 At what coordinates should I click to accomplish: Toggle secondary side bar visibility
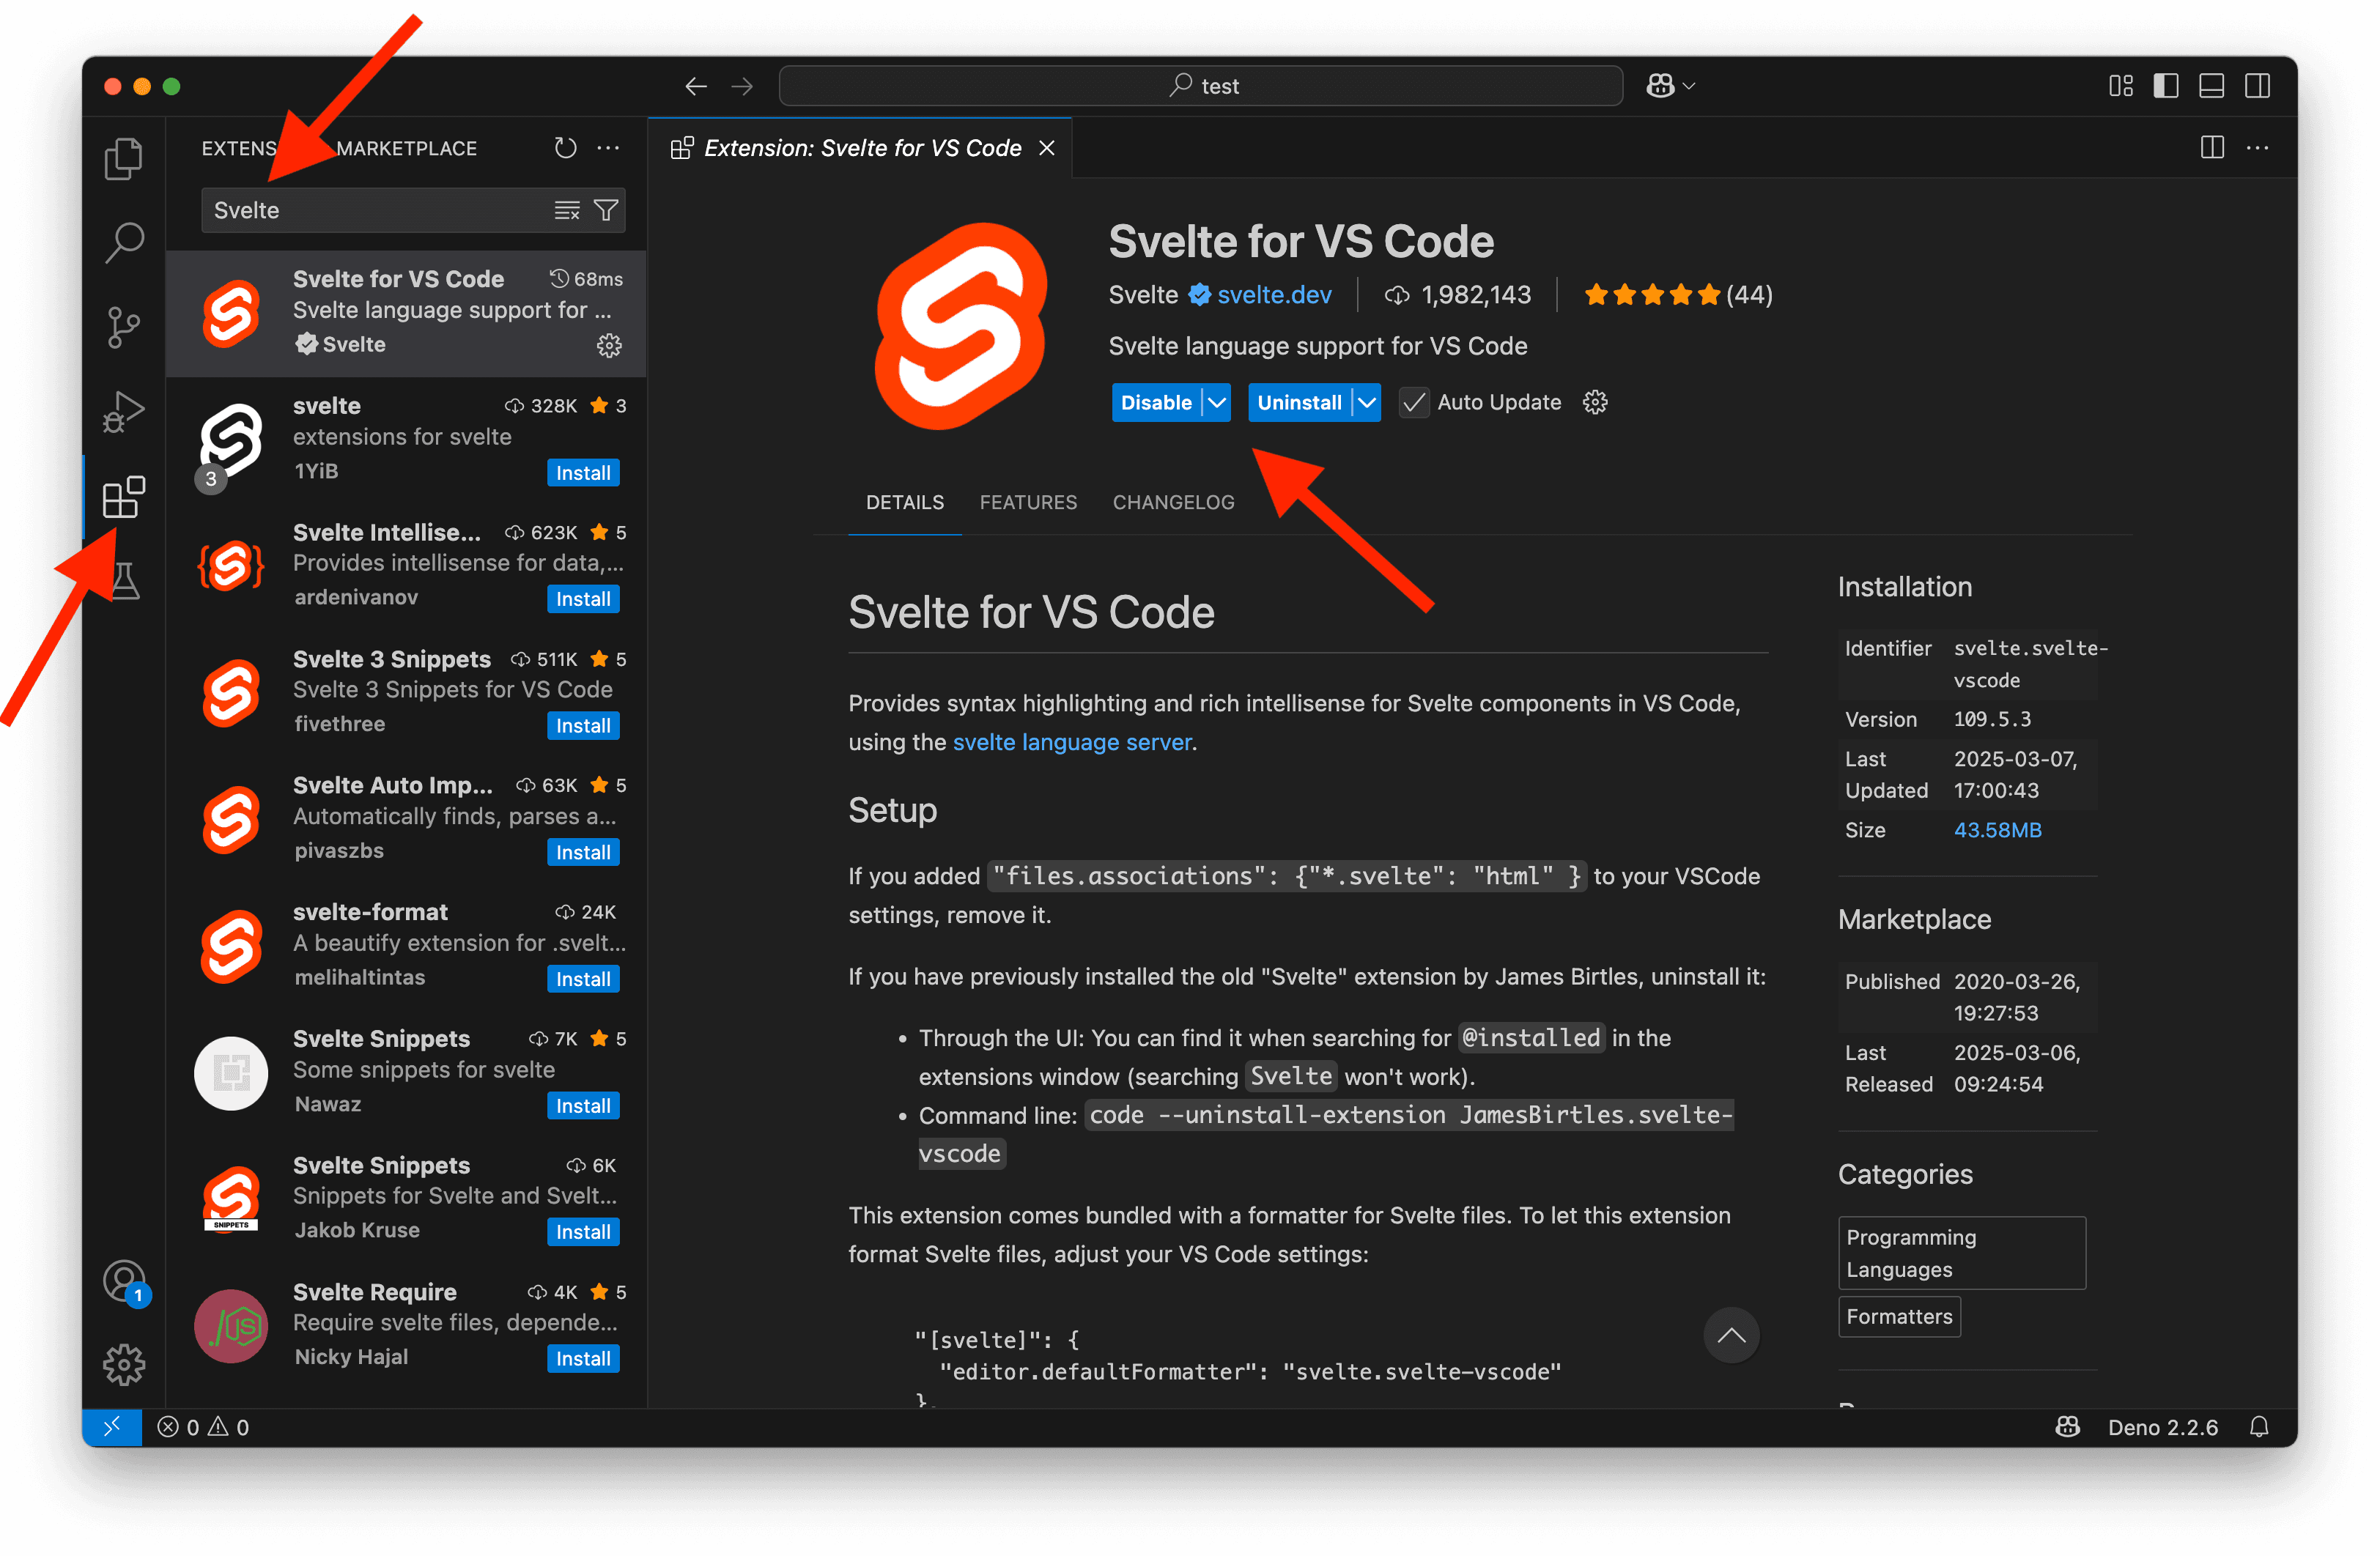tap(2257, 86)
